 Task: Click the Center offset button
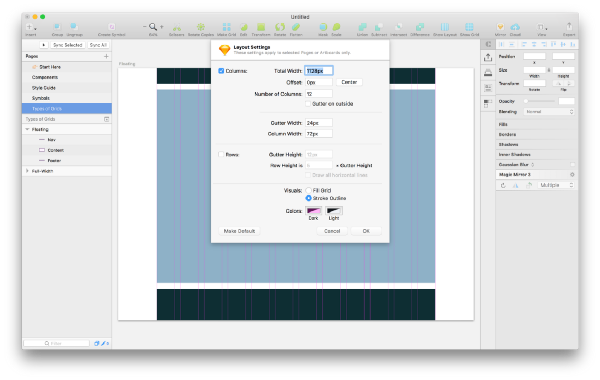pos(349,82)
